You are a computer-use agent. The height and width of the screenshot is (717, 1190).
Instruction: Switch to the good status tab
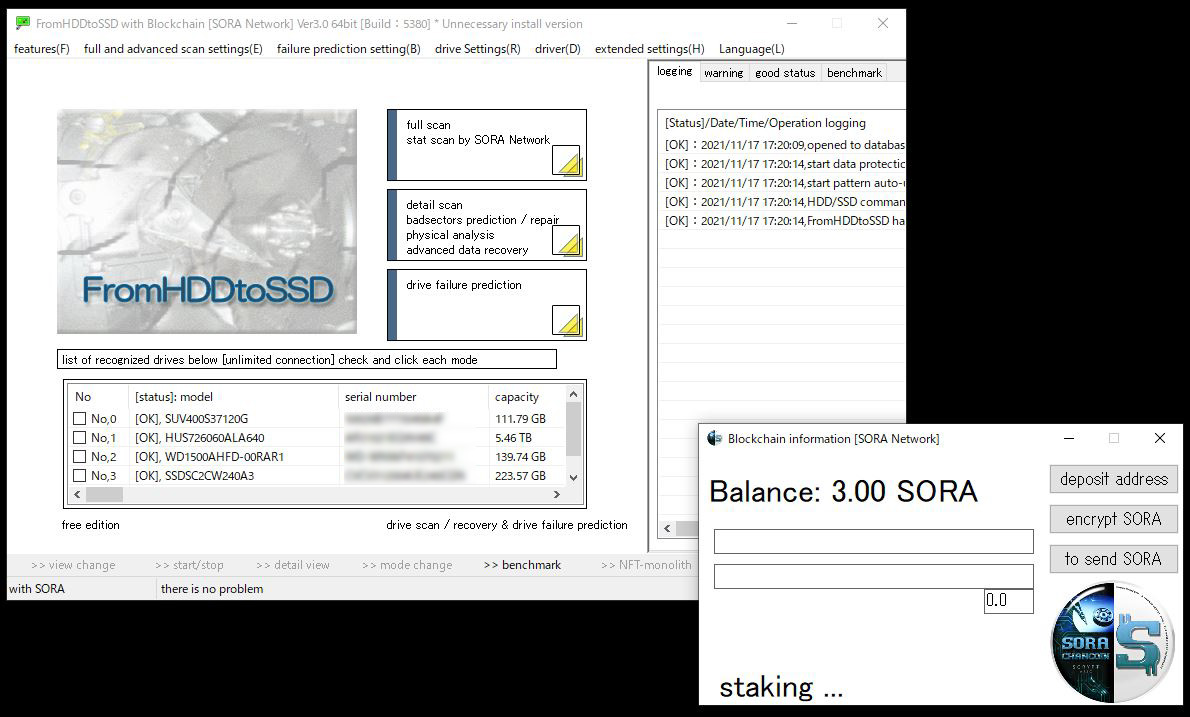(785, 73)
